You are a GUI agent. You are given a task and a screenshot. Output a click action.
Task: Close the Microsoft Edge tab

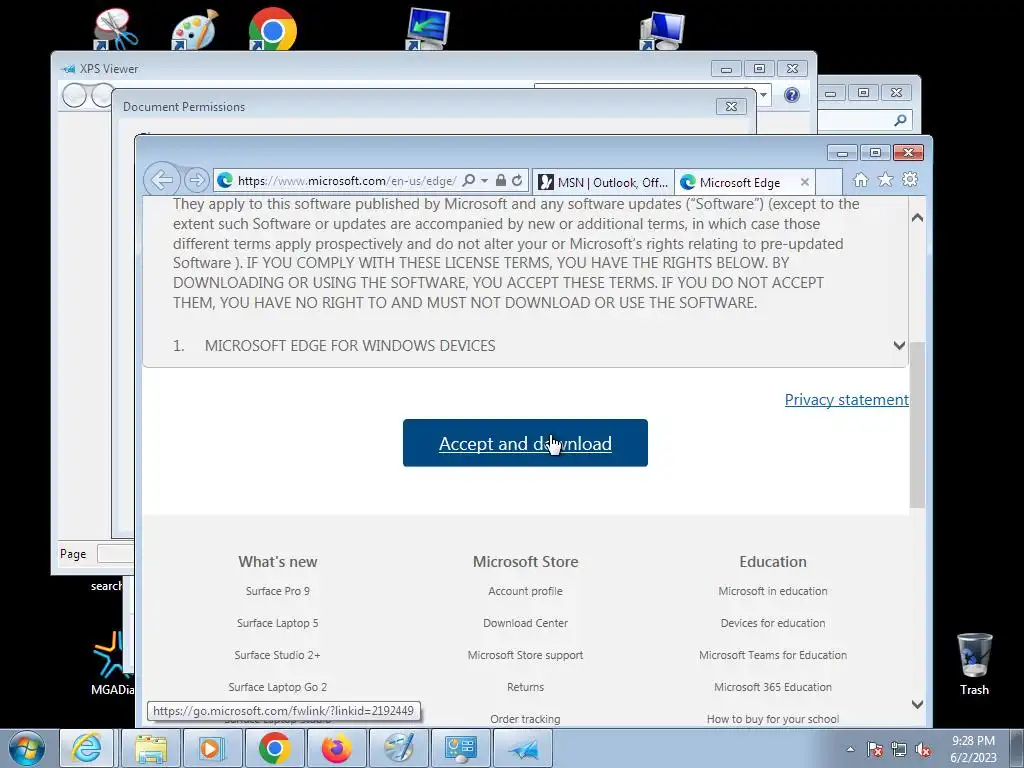click(805, 182)
